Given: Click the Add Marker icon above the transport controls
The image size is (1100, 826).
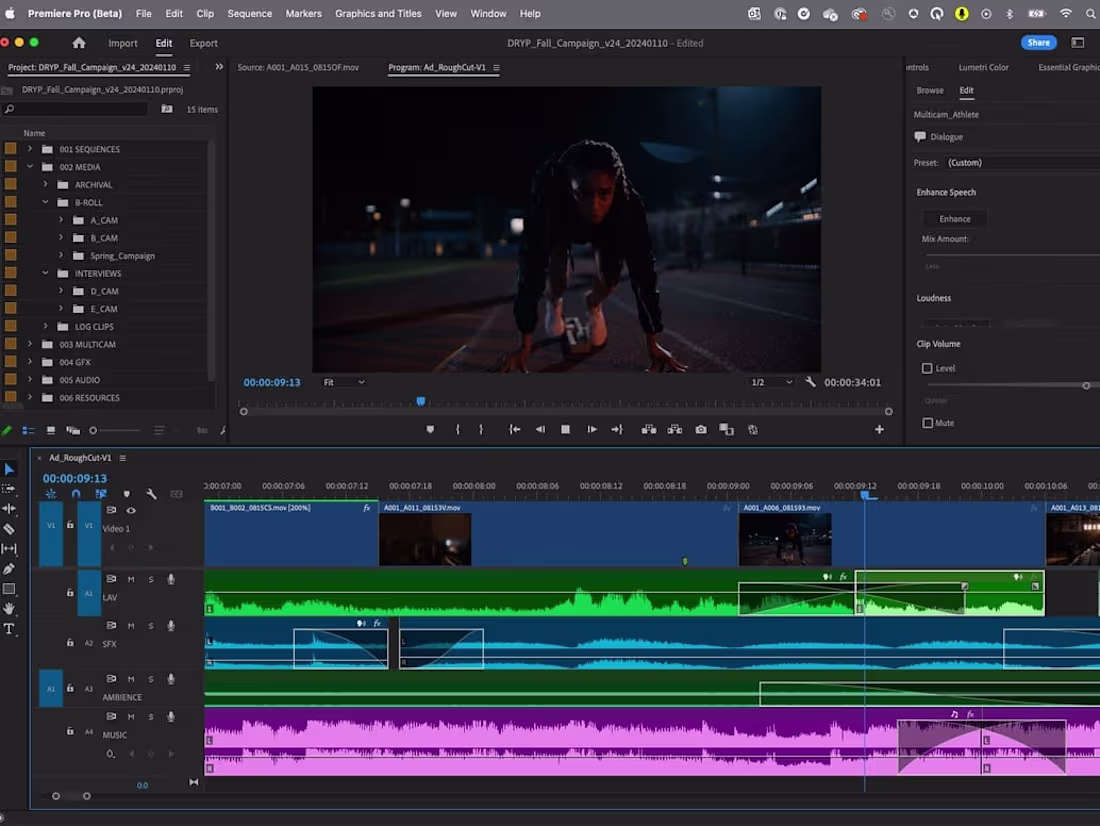Looking at the screenshot, I should pyautogui.click(x=430, y=429).
